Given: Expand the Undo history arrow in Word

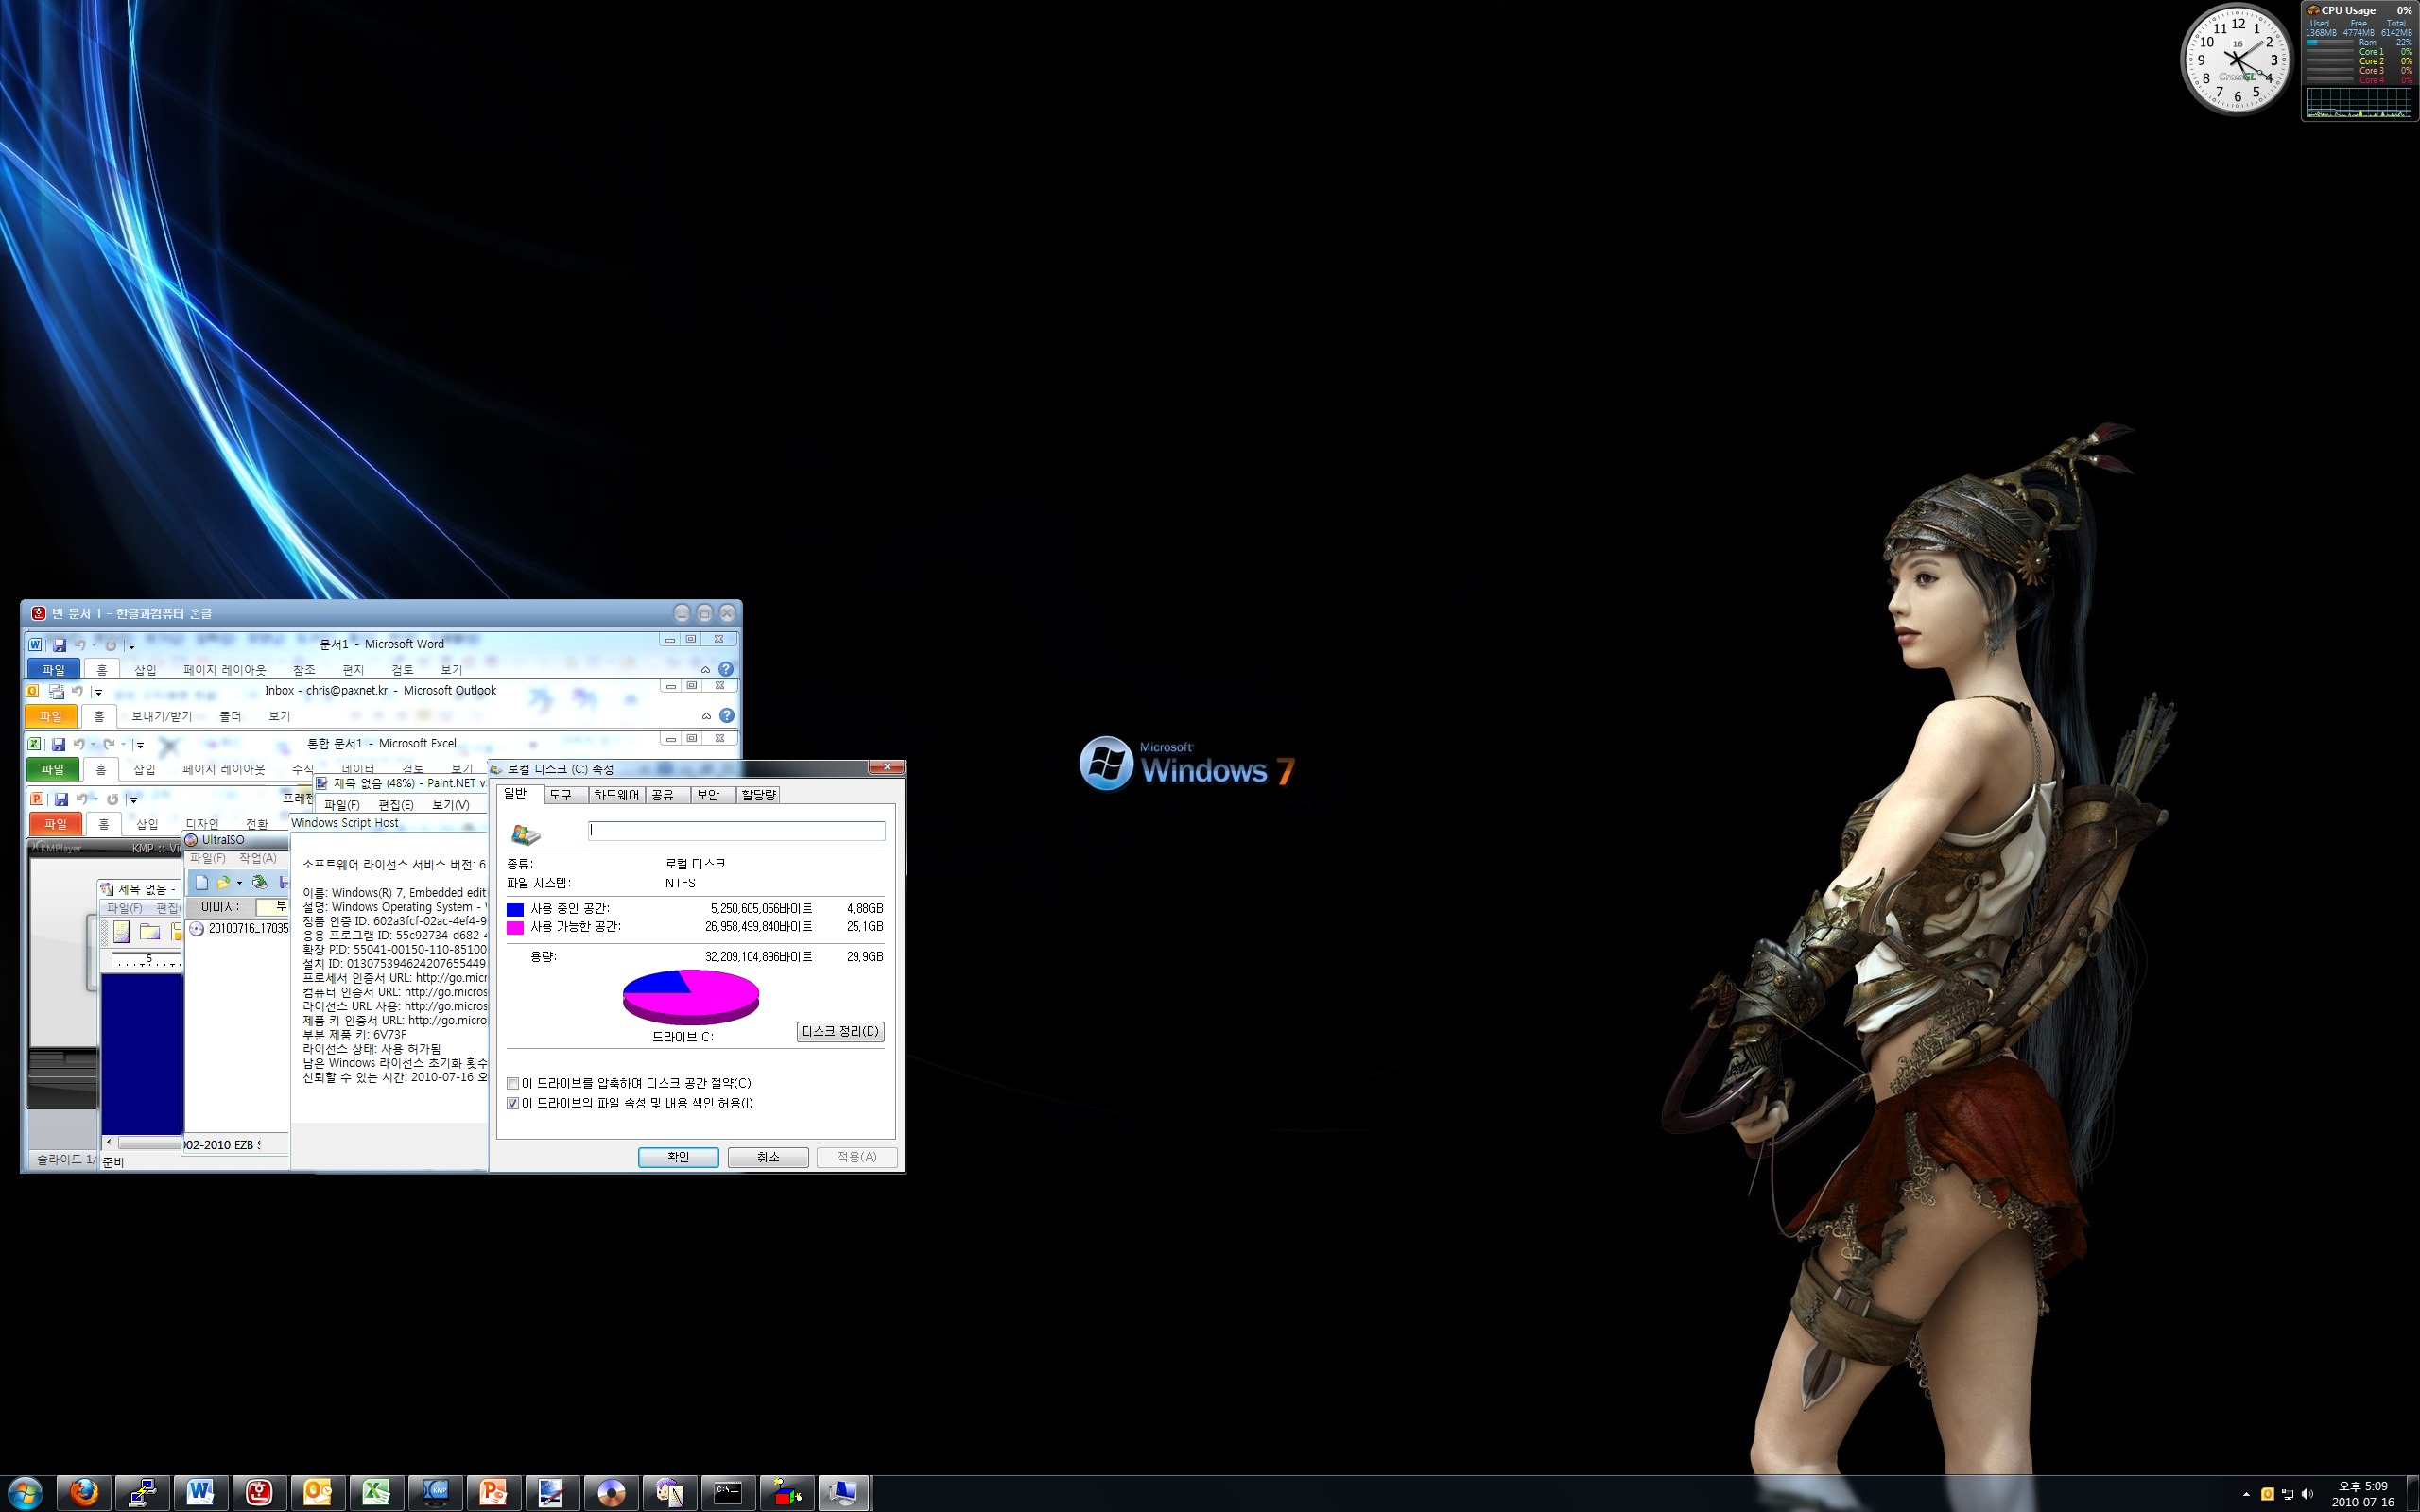Looking at the screenshot, I should click(x=93, y=645).
